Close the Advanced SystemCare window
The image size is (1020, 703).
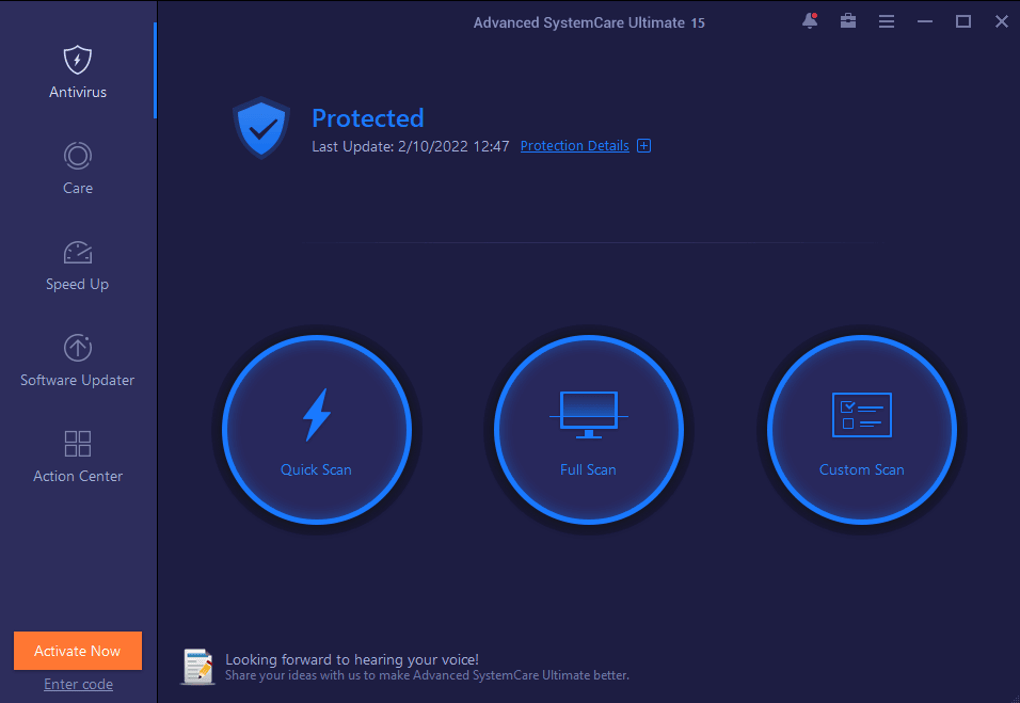pos(1002,21)
